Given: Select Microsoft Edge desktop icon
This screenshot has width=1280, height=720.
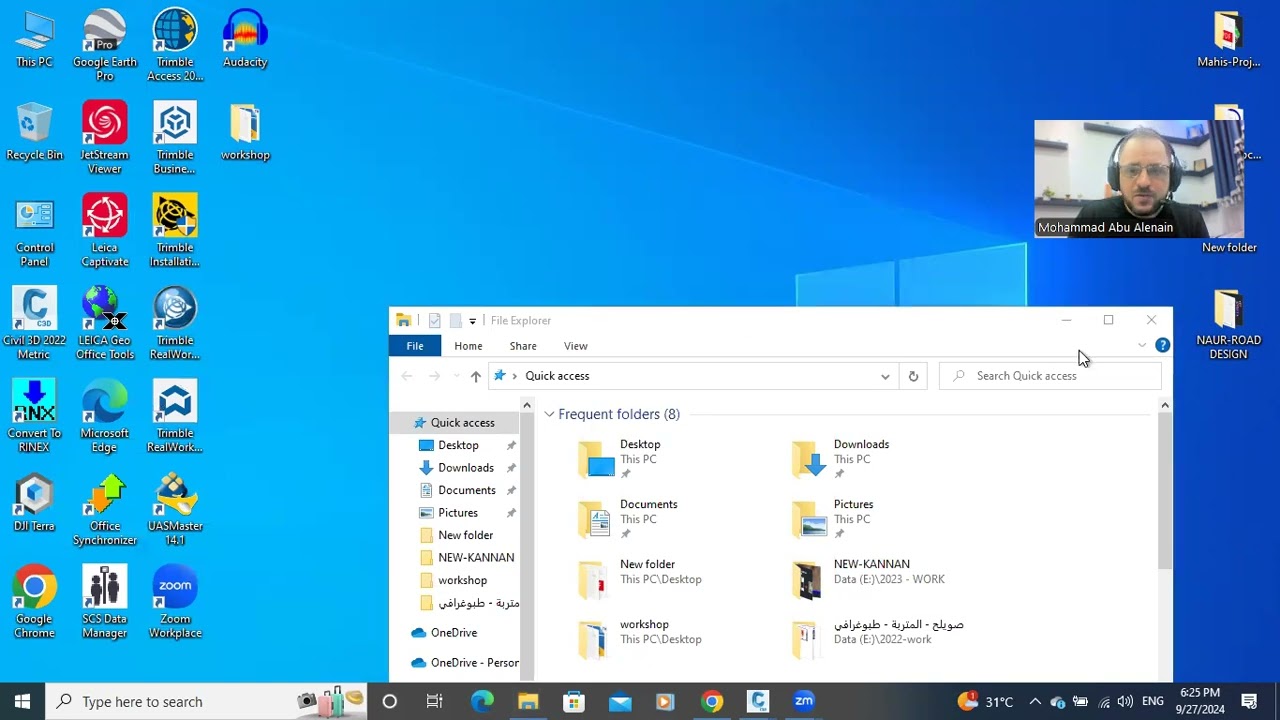Looking at the screenshot, I should 105,417.
